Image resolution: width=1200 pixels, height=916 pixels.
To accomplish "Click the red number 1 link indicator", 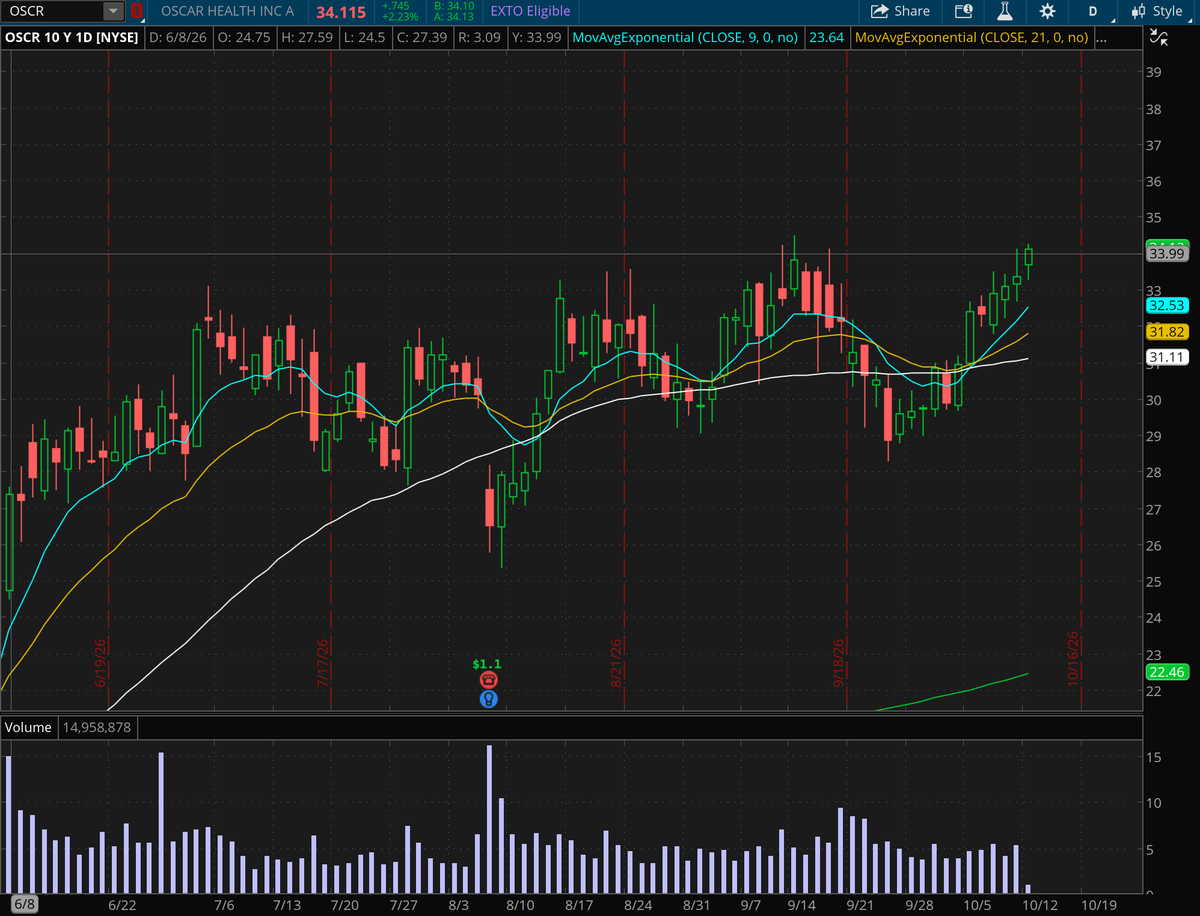I will coord(136,11).
